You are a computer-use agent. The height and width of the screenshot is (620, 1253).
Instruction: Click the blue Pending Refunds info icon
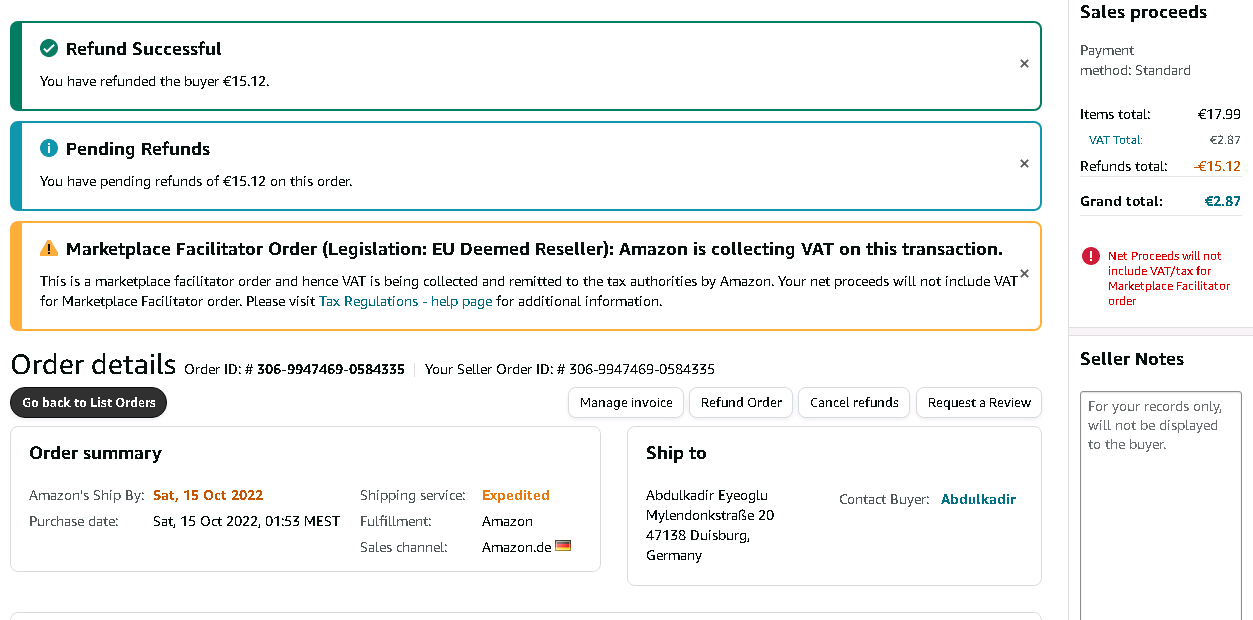coord(49,148)
